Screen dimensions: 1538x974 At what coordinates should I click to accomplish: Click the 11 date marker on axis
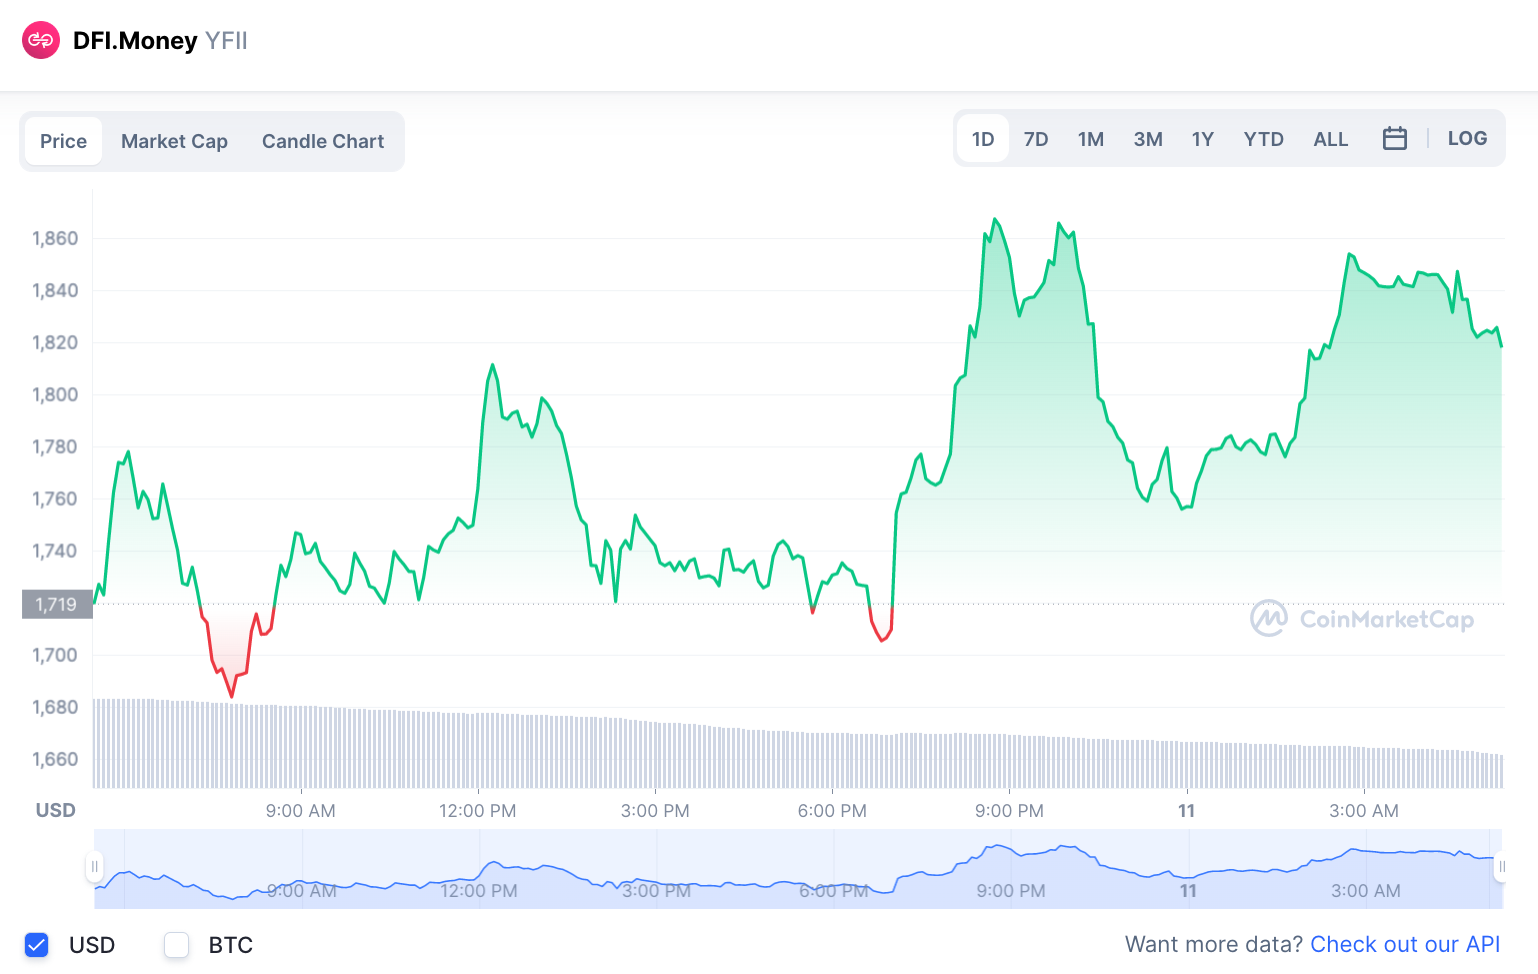pos(1187,811)
